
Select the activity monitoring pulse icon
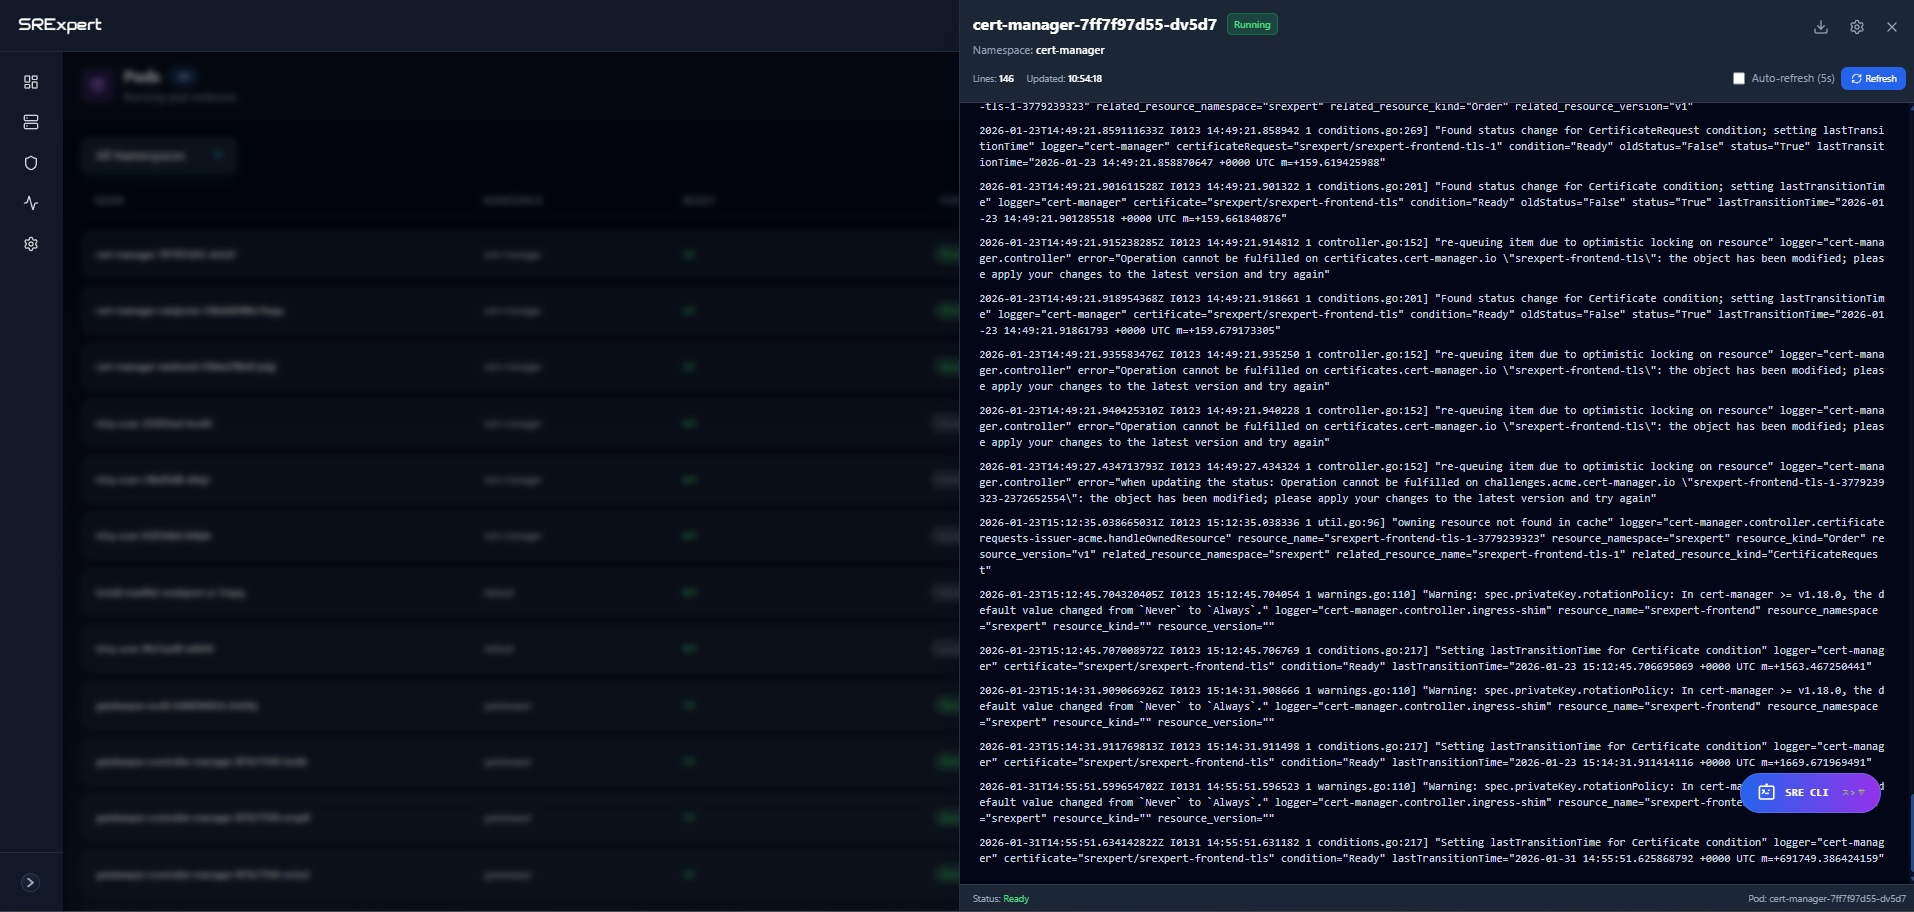point(30,203)
